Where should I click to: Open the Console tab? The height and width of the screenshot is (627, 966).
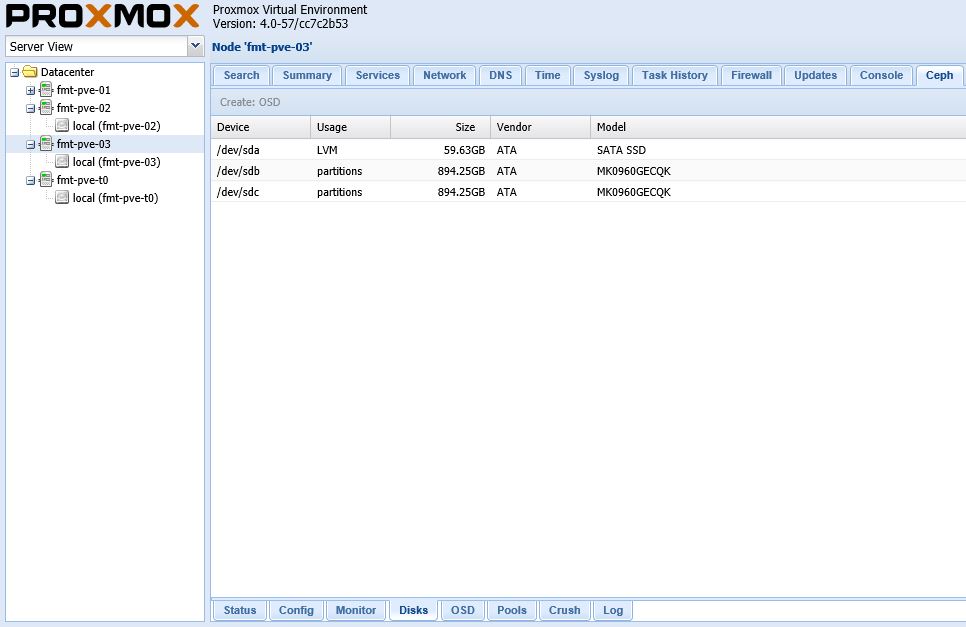pyautogui.click(x=882, y=75)
